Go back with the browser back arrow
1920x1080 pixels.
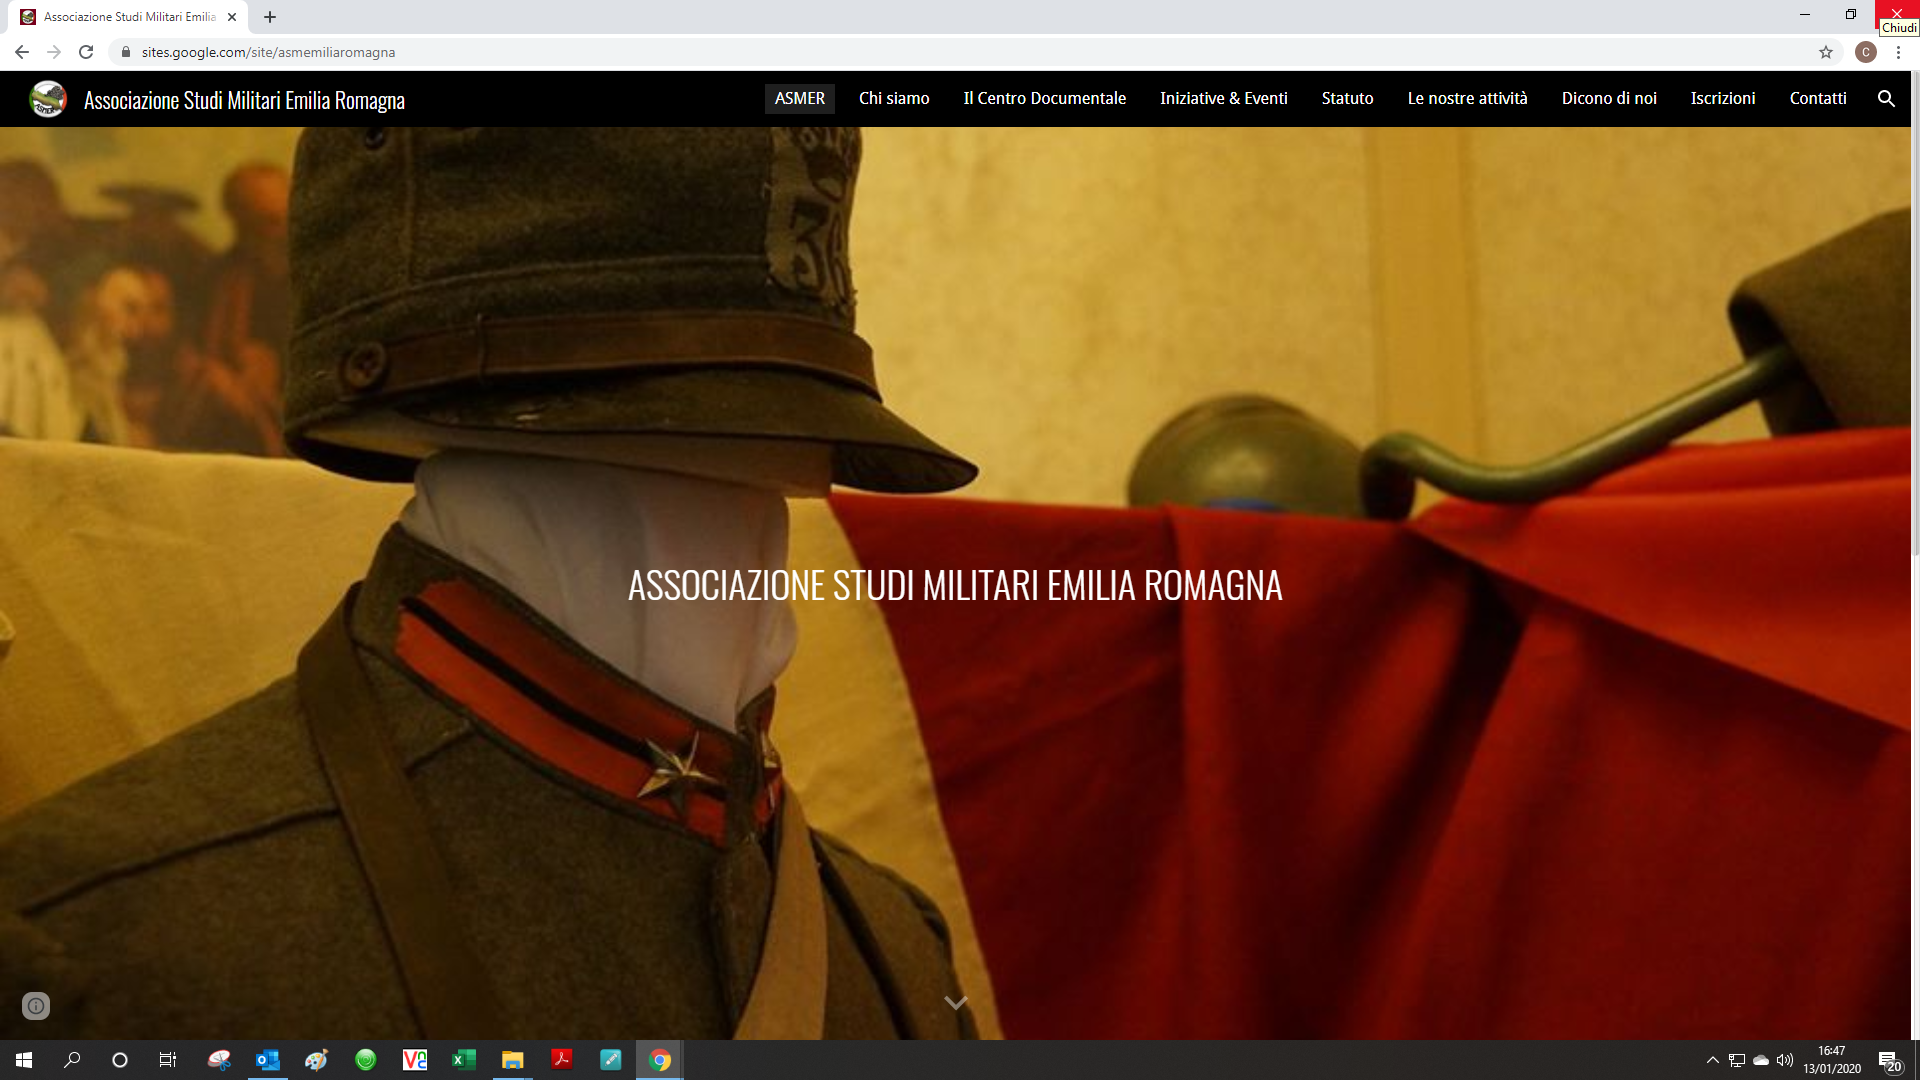click(x=22, y=52)
